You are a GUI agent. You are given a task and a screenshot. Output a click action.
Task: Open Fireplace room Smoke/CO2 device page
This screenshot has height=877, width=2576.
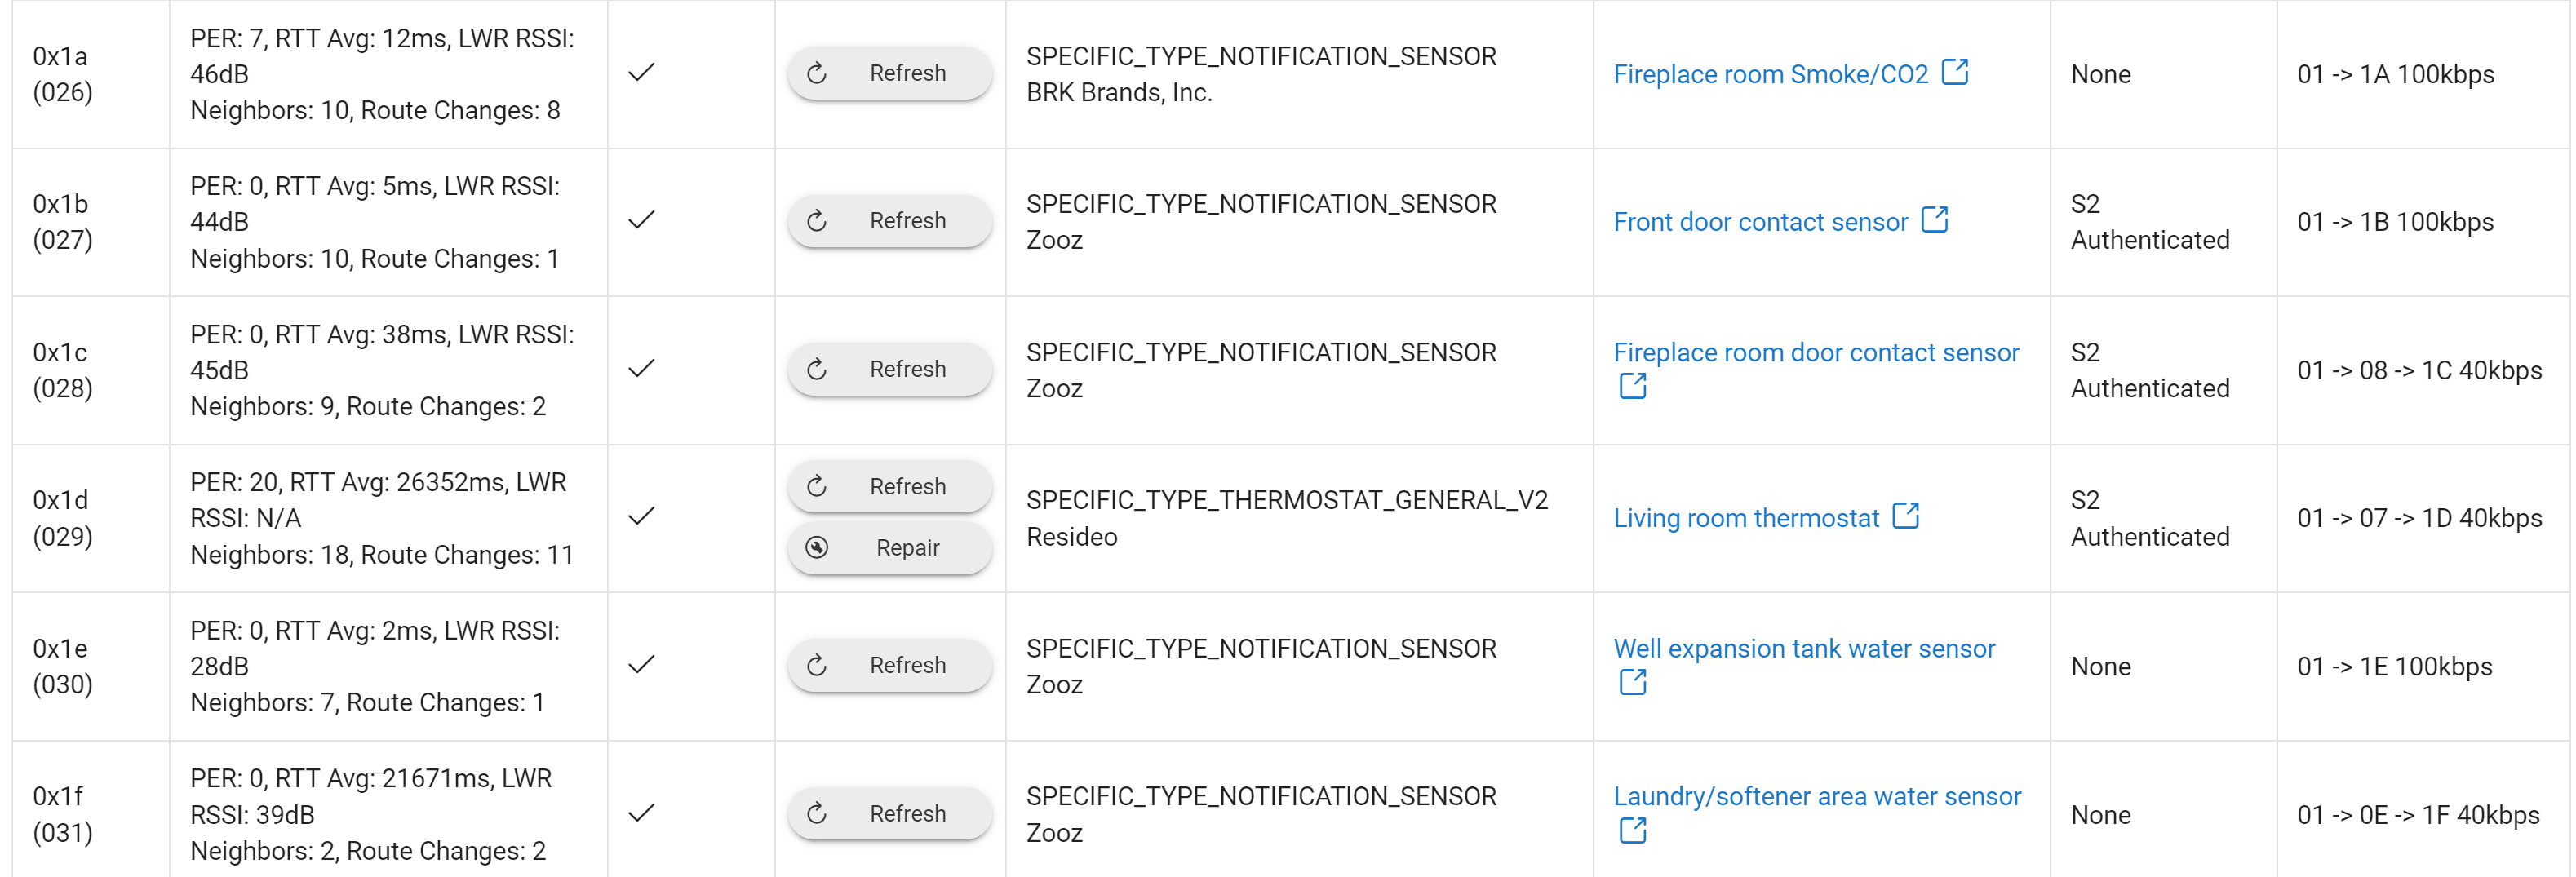[1770, 74]
